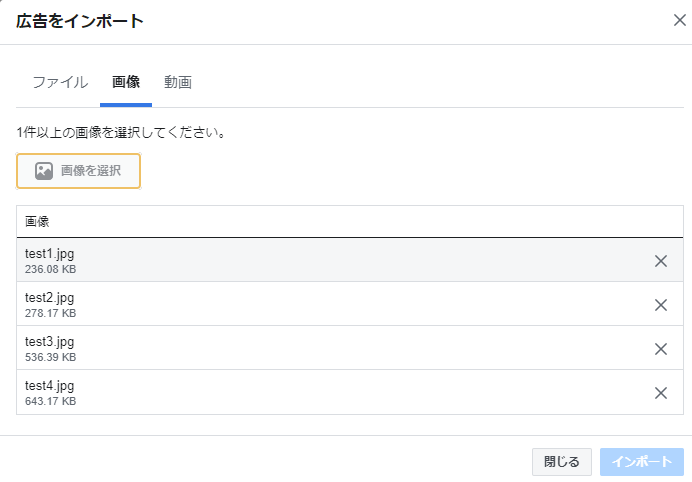Image resolution: width=692 pixels, height=482 pixels.
Task: Click the 閉じる button
Action: coord(561,462)
